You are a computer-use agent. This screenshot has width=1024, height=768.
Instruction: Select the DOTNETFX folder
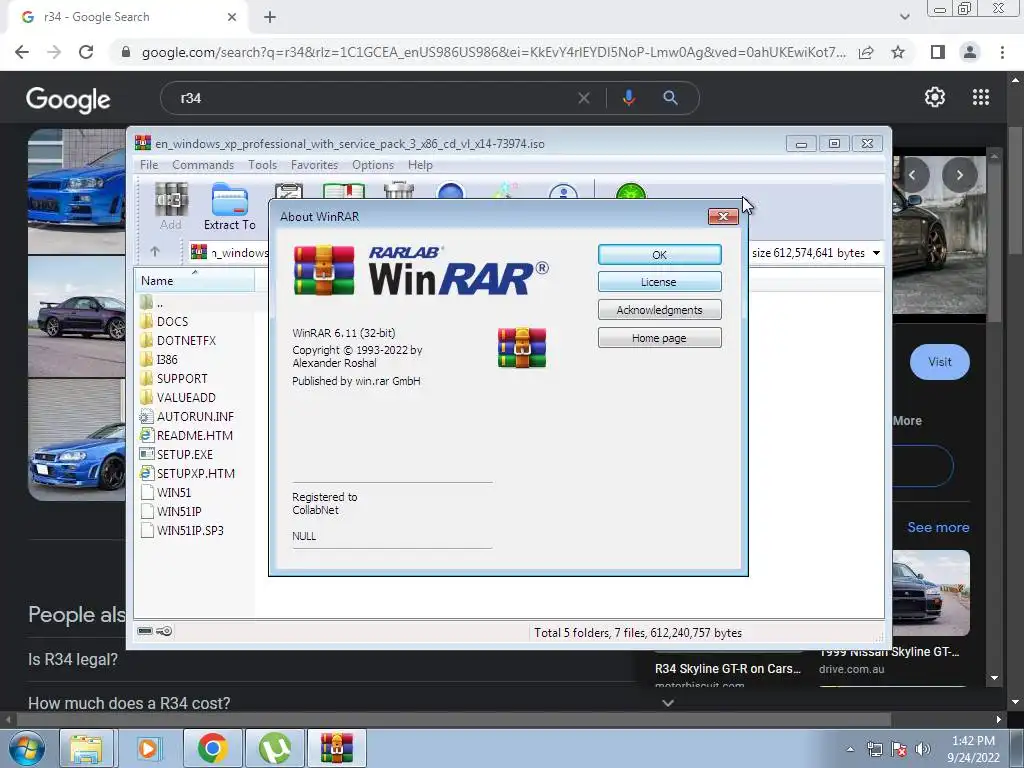pos(186,340)
